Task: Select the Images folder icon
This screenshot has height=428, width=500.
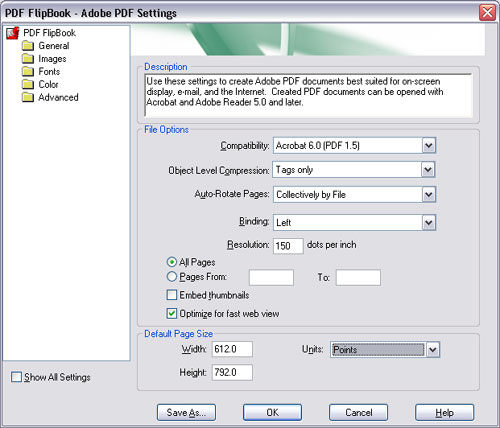Action: (28, 59)
